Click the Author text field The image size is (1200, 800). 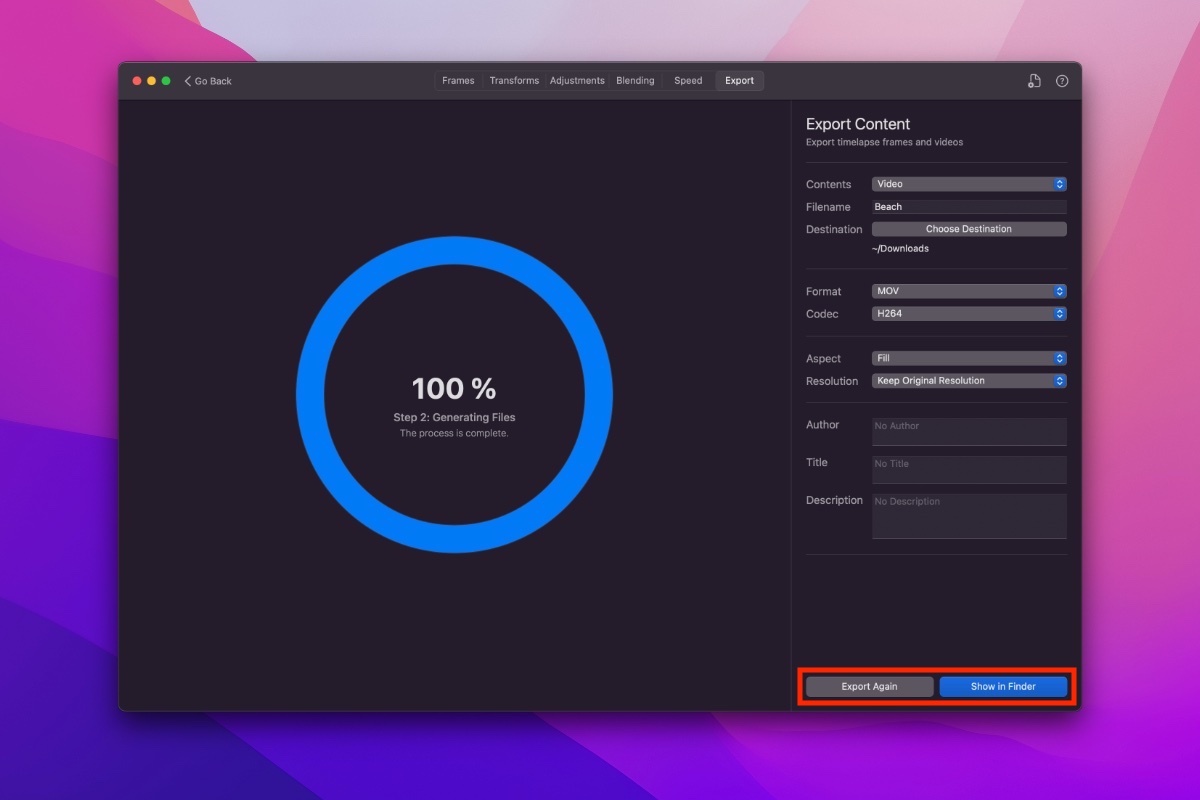(969, 432)
